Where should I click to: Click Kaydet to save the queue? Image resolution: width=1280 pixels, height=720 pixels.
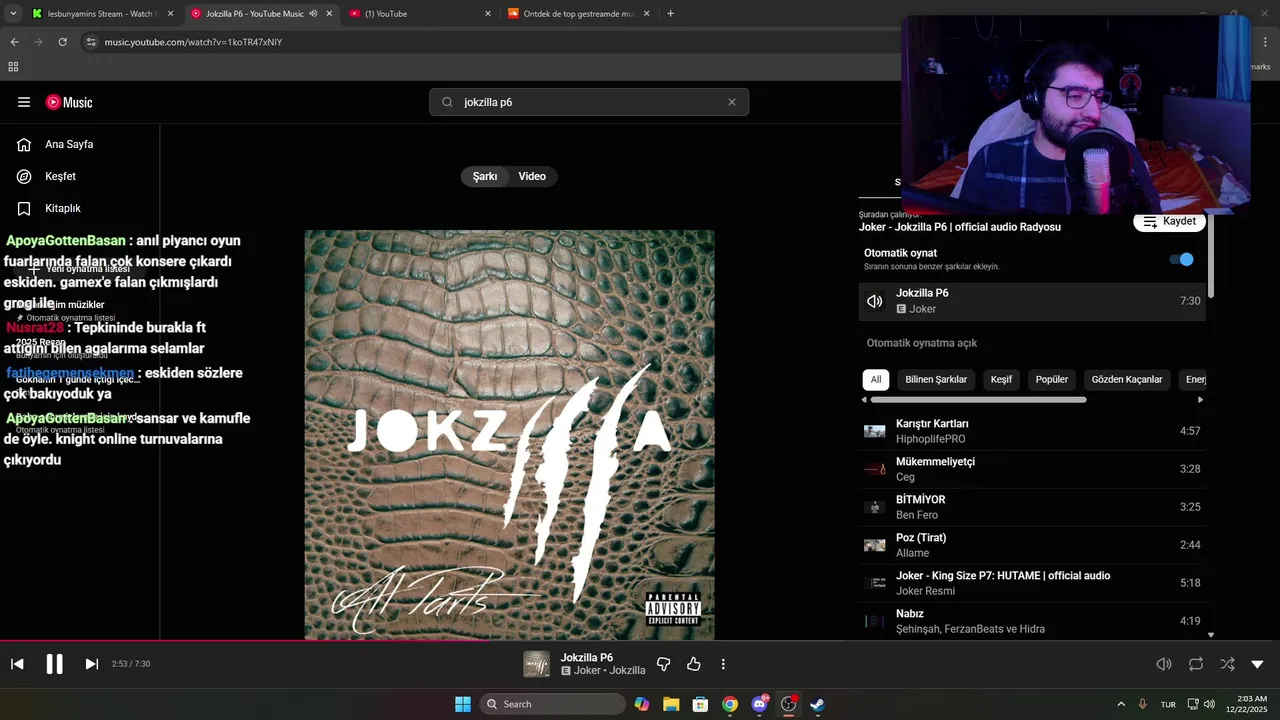pos(1169,222)
